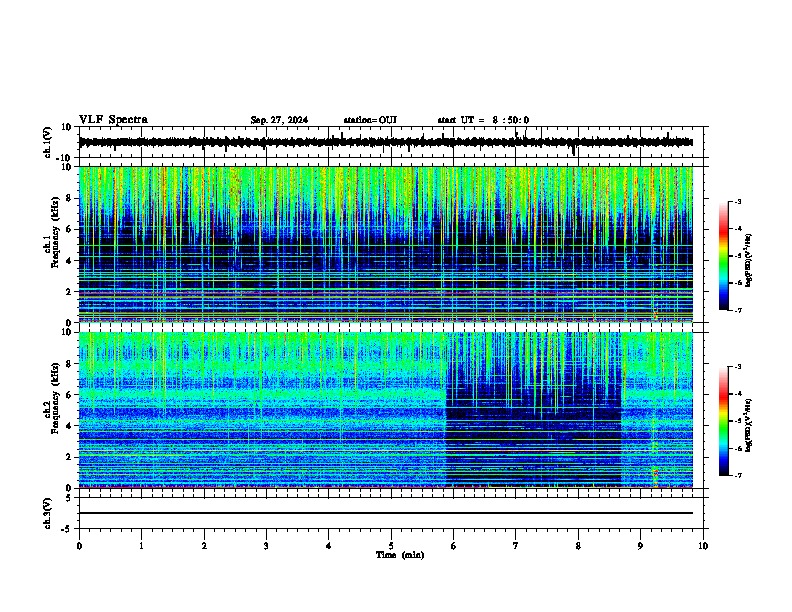Image resolution: width=792 pixels, height=612 pixels.
Task: Click time axis tick label "4"
Action: (329, 546)
